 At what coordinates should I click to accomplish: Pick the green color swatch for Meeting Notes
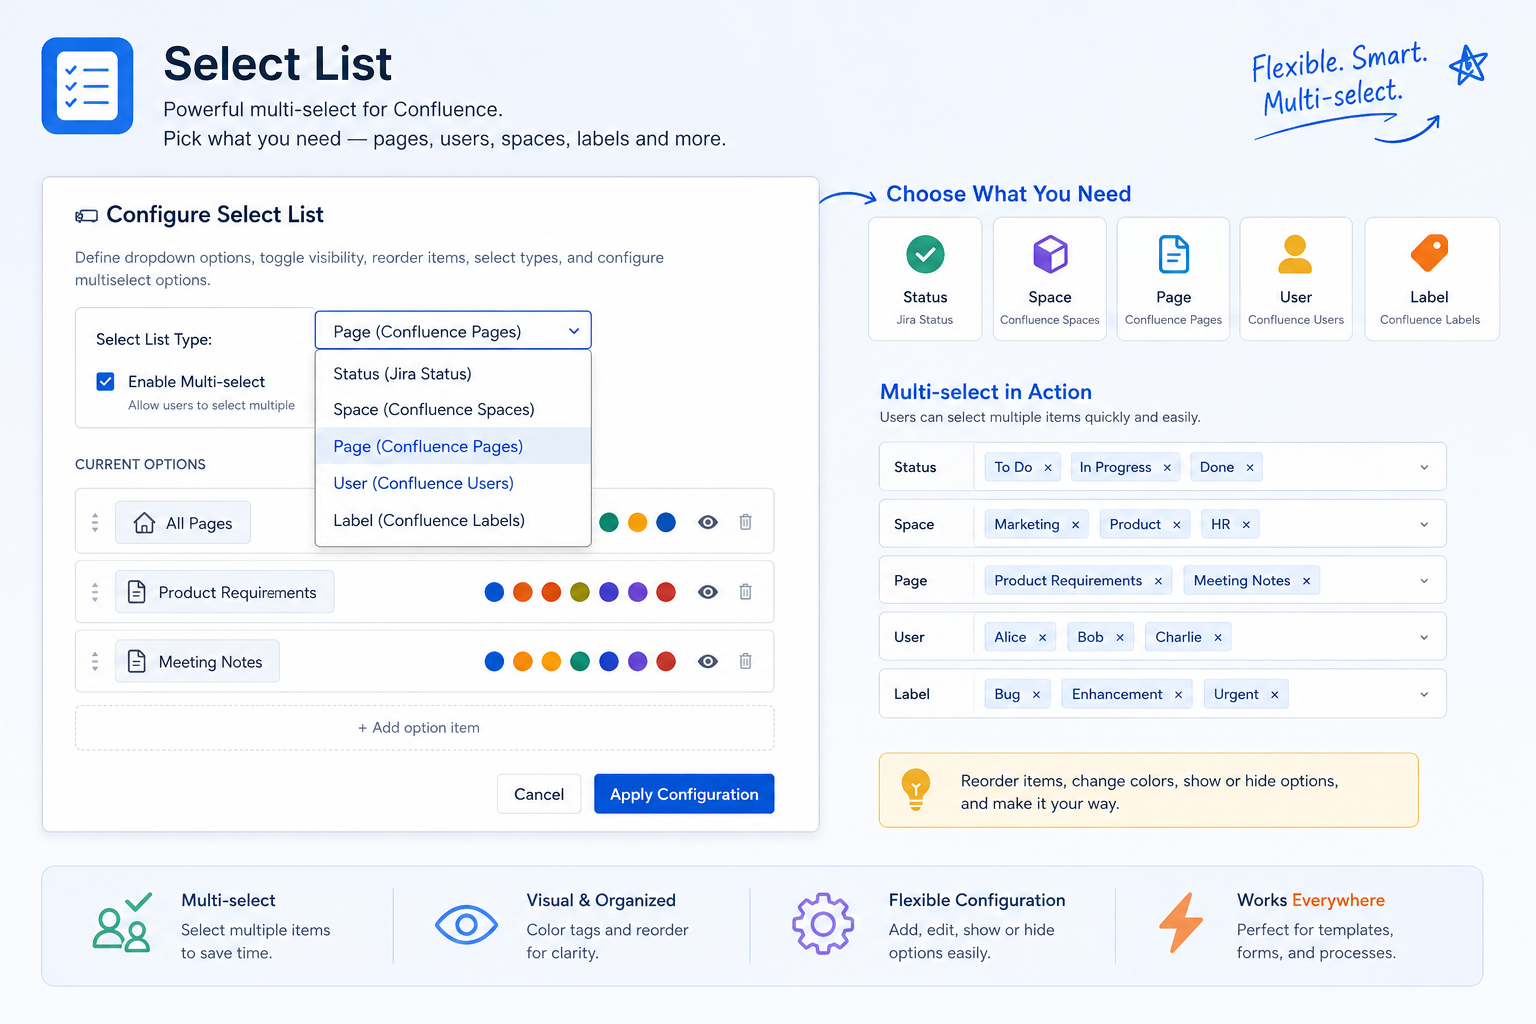580,661
